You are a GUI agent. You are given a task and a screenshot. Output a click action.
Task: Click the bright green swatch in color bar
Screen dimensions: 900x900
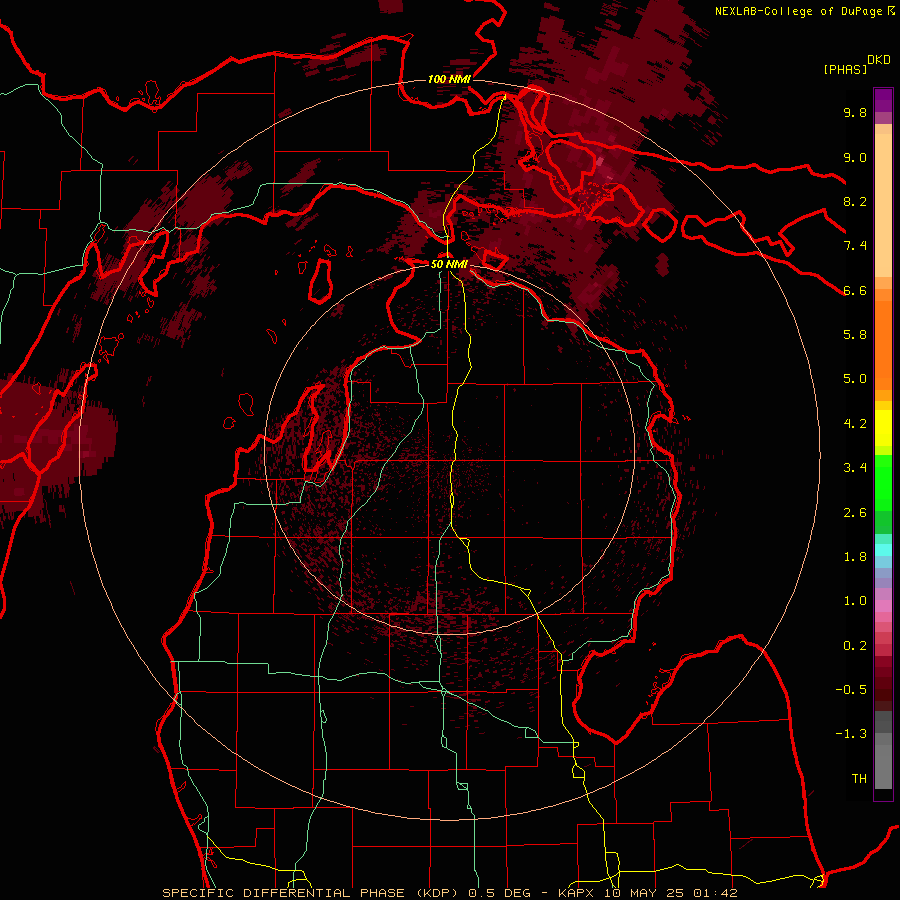point(883,482)
